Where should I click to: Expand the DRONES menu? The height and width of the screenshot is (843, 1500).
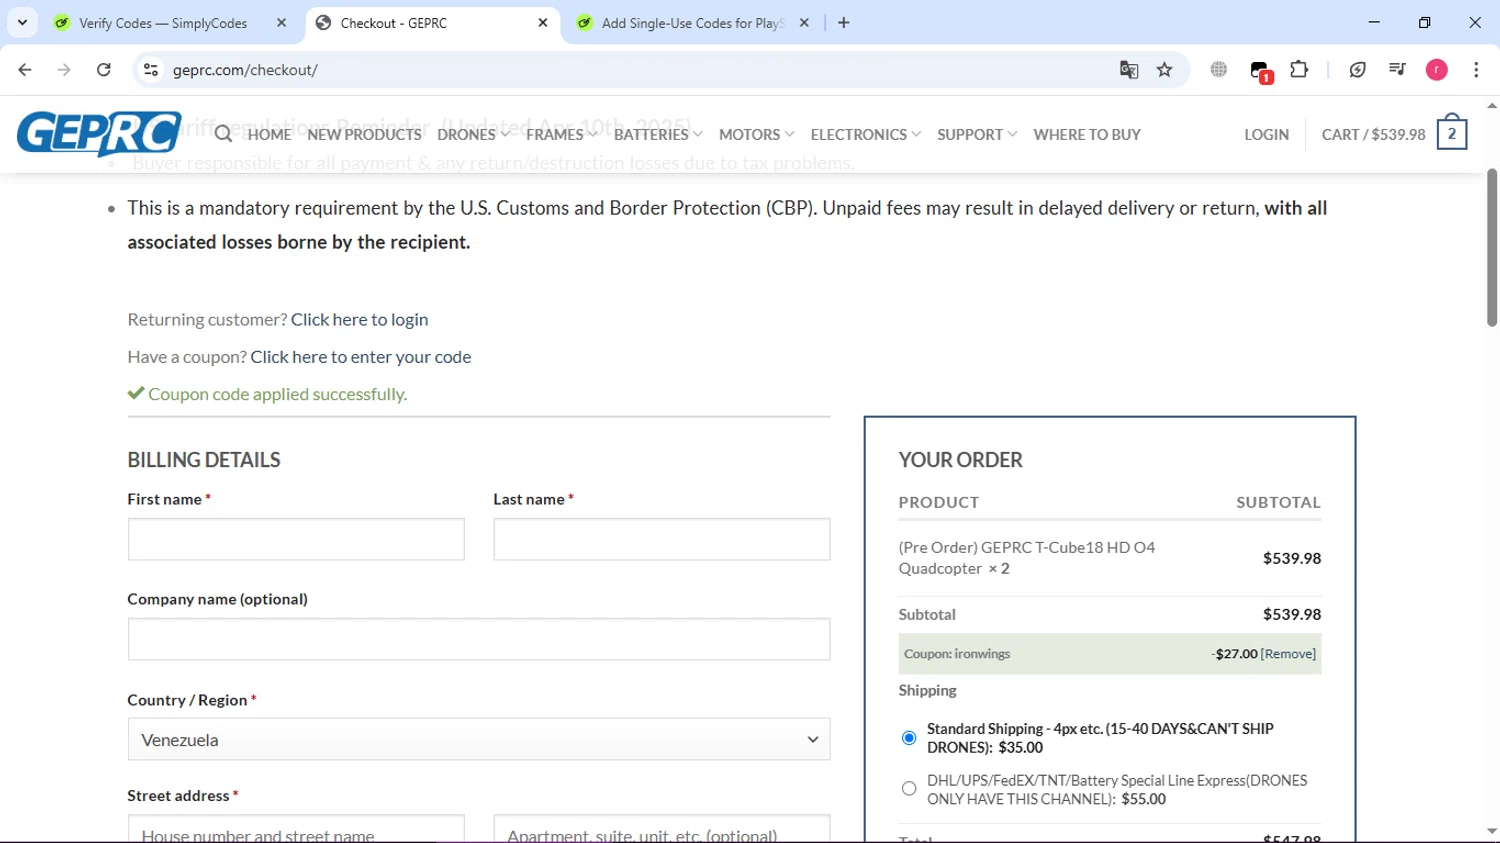point(473,134)
